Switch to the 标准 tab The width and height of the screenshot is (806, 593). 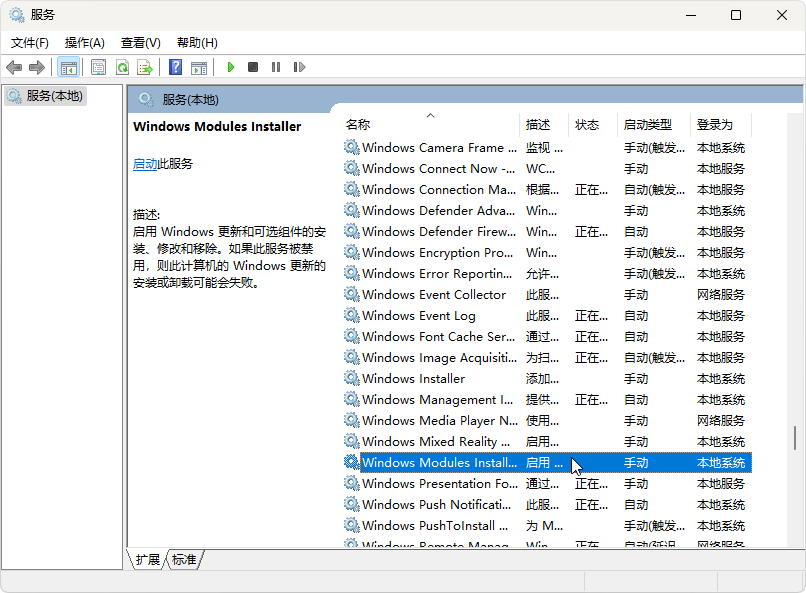pyautogui.click(x=183, y=560)
